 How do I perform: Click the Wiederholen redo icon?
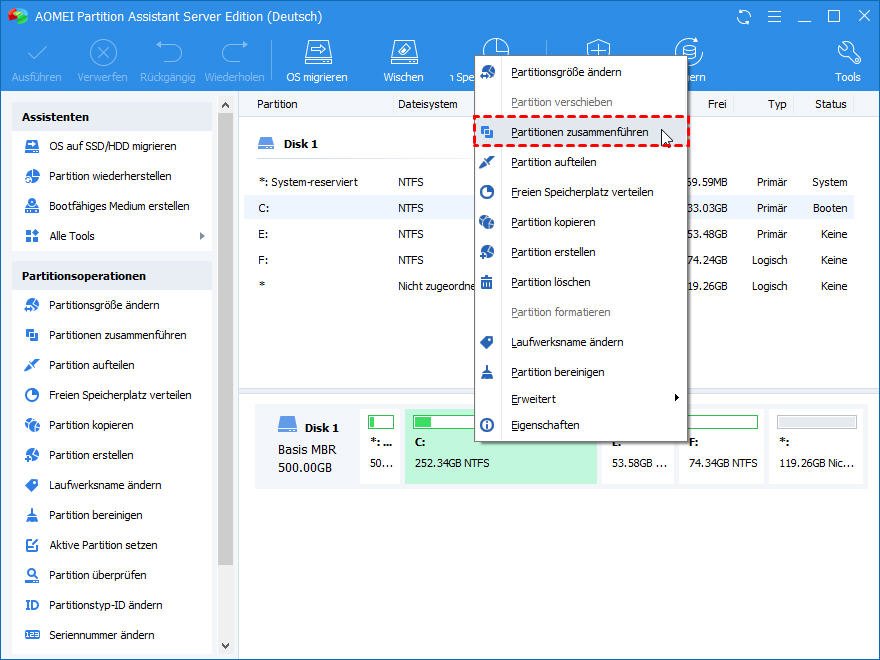[235, 52]
